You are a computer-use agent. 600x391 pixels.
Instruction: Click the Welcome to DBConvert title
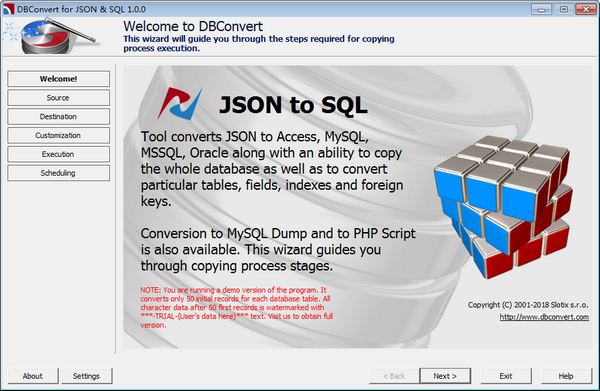tap(193, 26)
